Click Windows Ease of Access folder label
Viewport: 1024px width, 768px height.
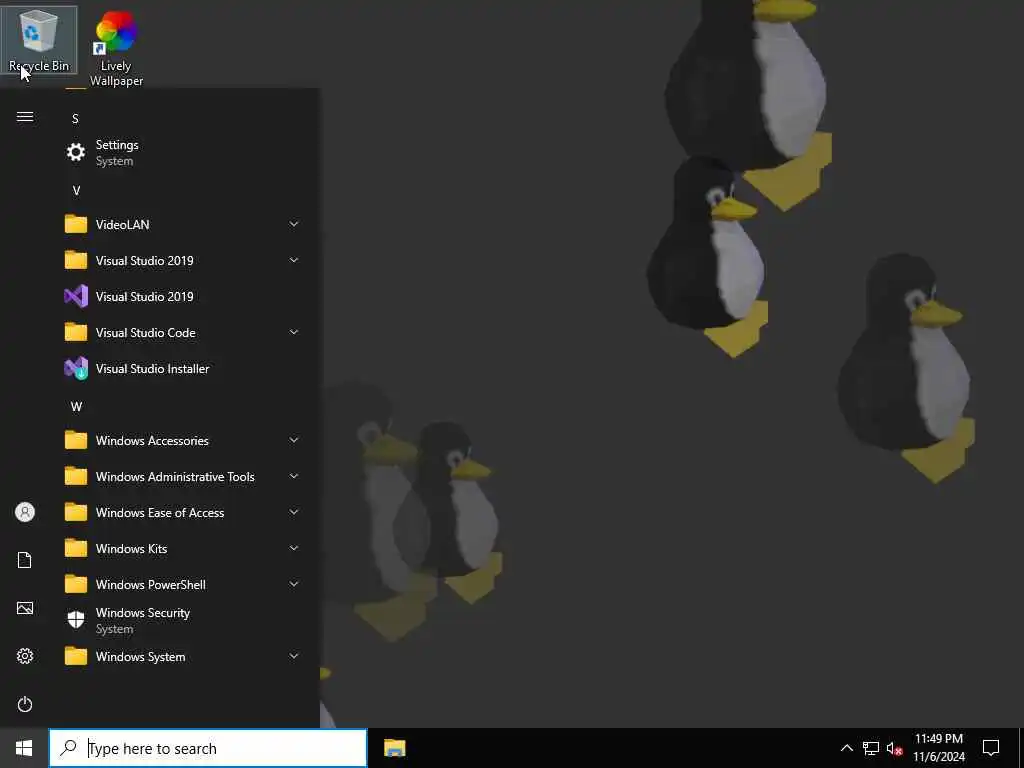(x=160, y=513)
